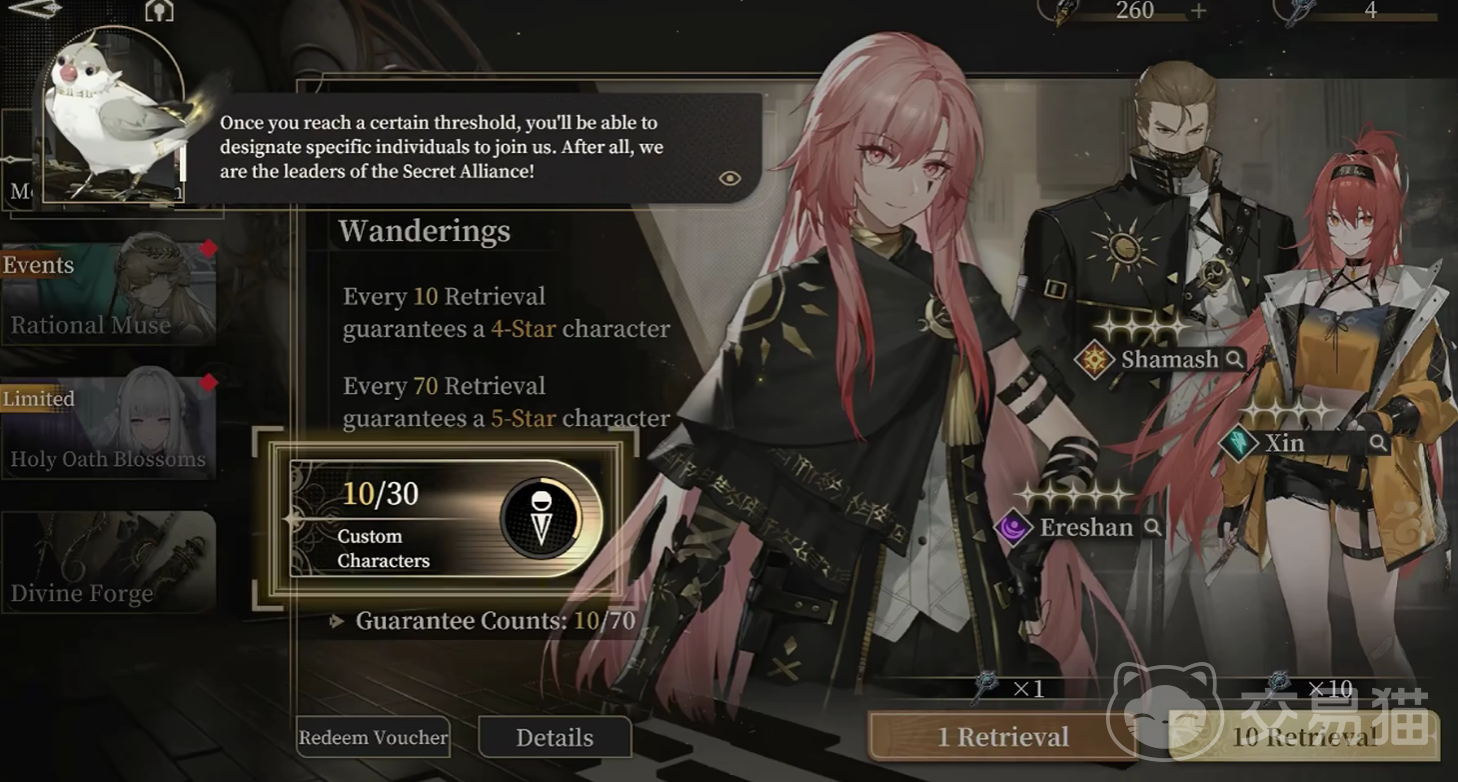Perform 1 Retrieval

click(x=1003, y=737)
